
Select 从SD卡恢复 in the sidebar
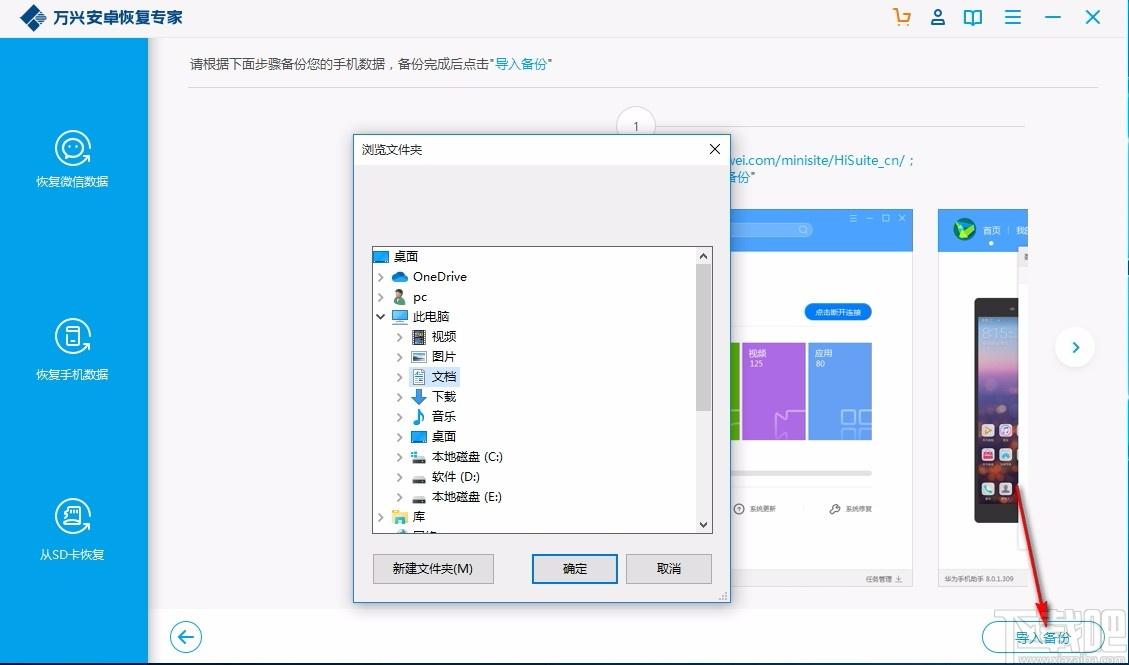click(x=72, y=532)
